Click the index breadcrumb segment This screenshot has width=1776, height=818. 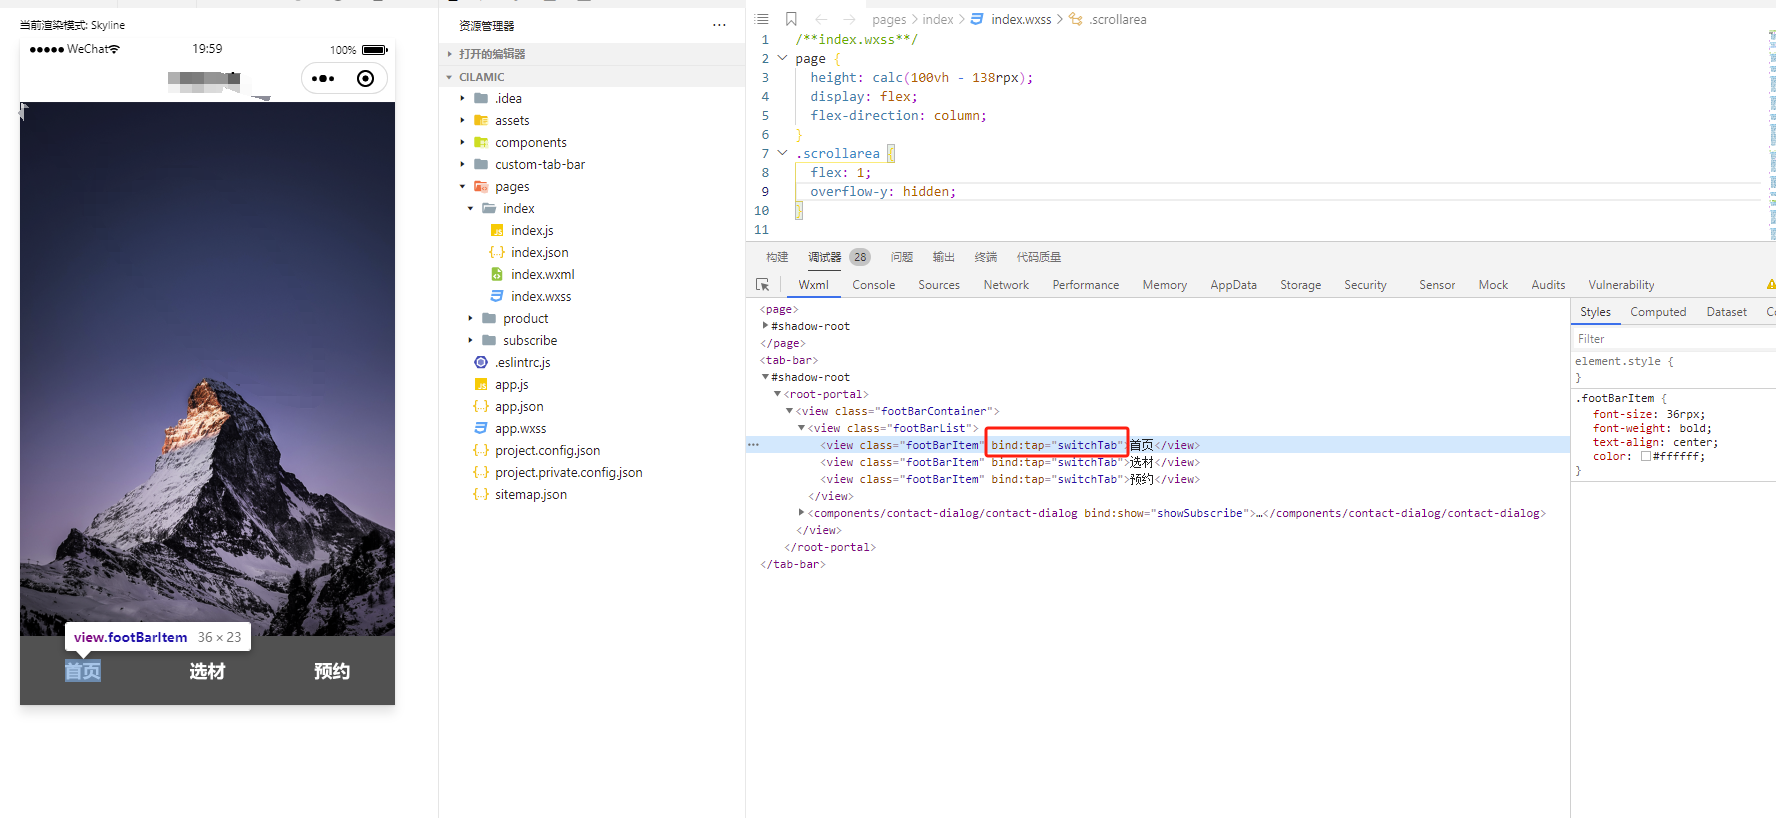click(938, 19)
